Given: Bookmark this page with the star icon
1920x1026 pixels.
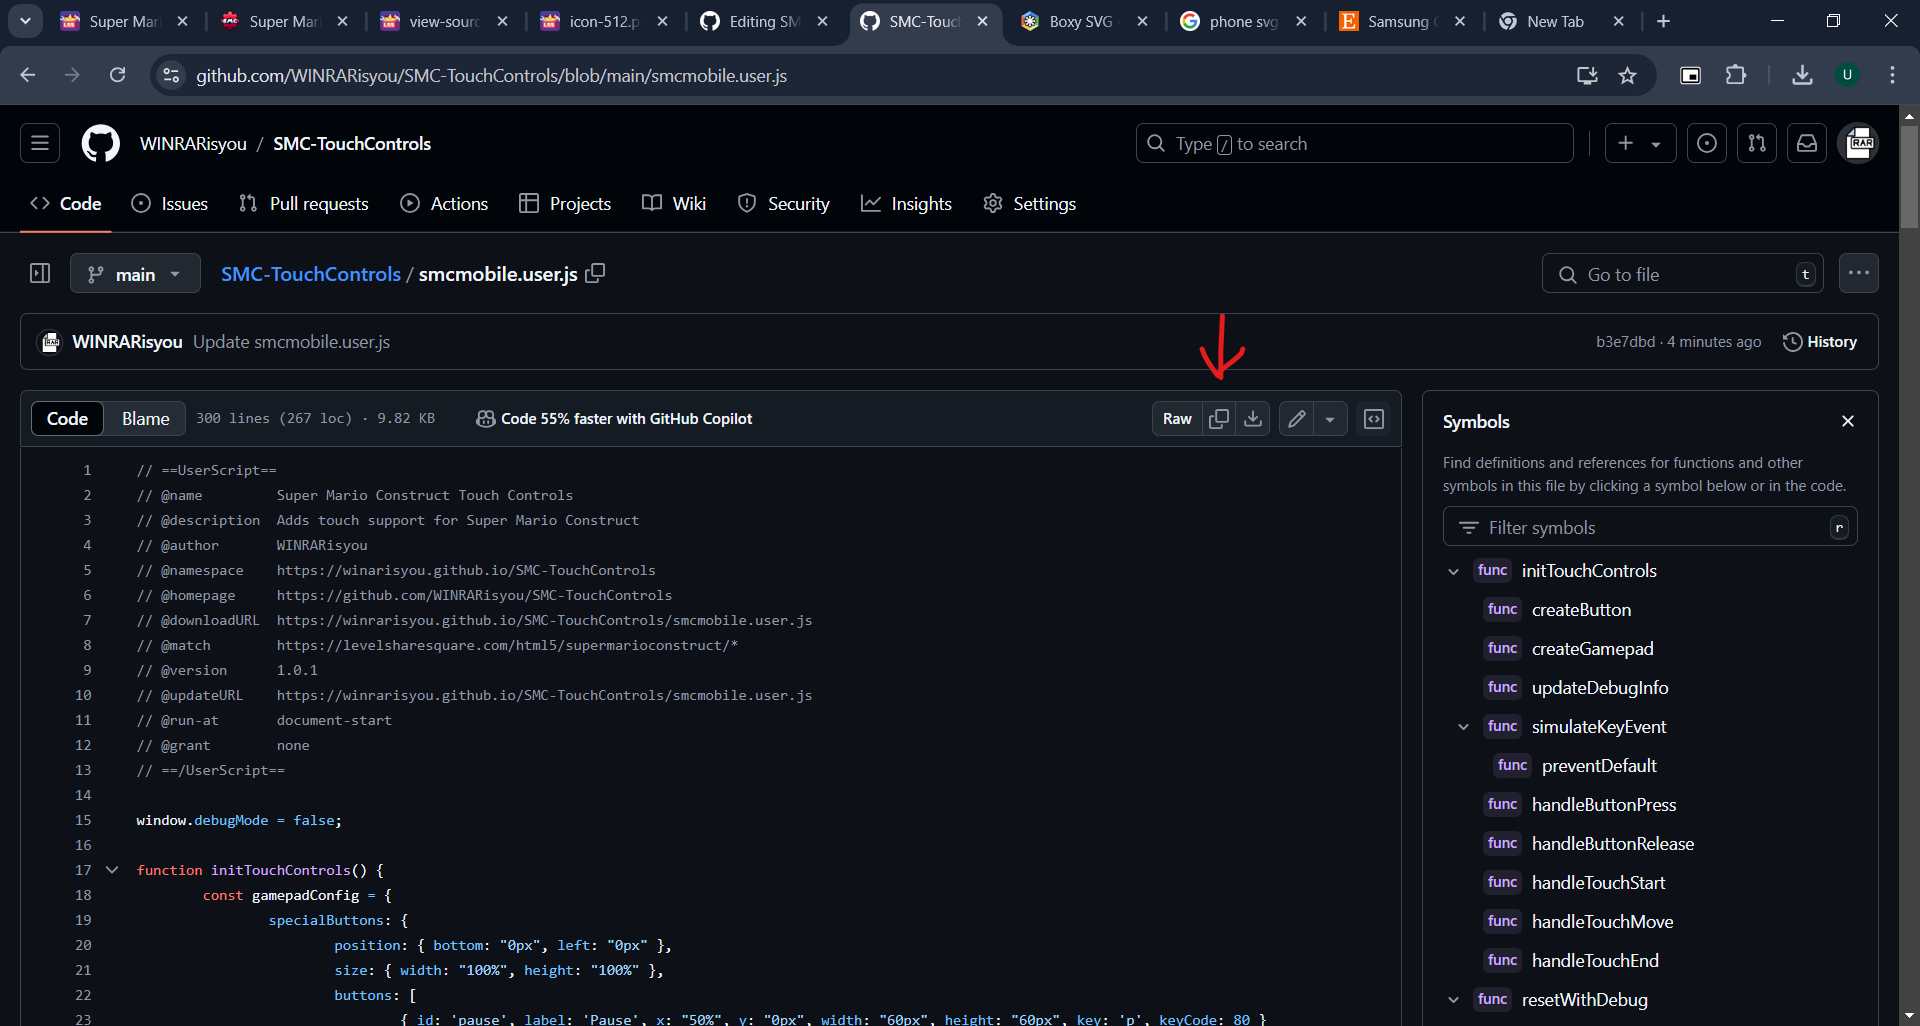Looking at the screenshot, I should click(1628, 75).
